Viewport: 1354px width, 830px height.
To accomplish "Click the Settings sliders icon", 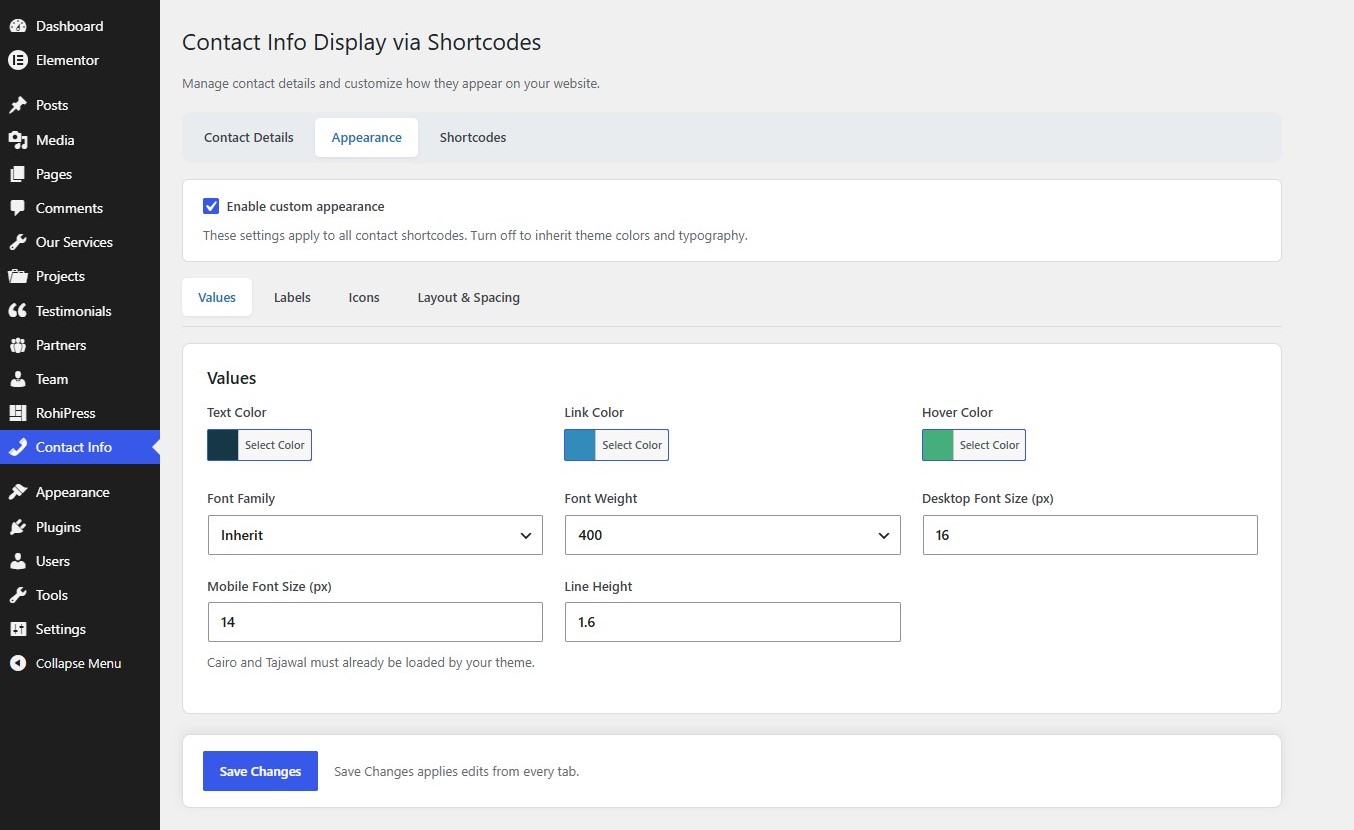I will pos(17,629).
